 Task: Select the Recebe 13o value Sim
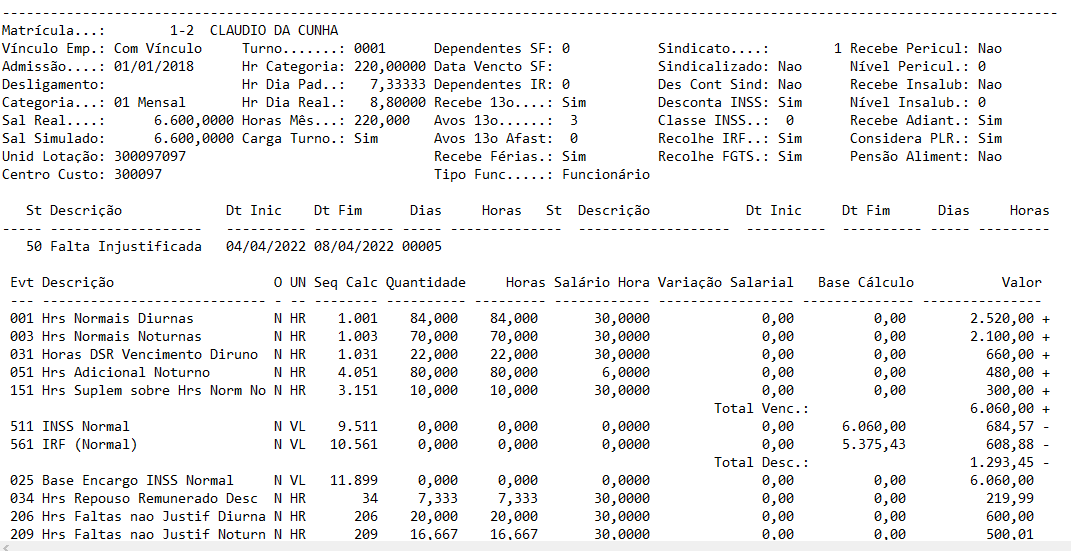[x=574, y=102]
